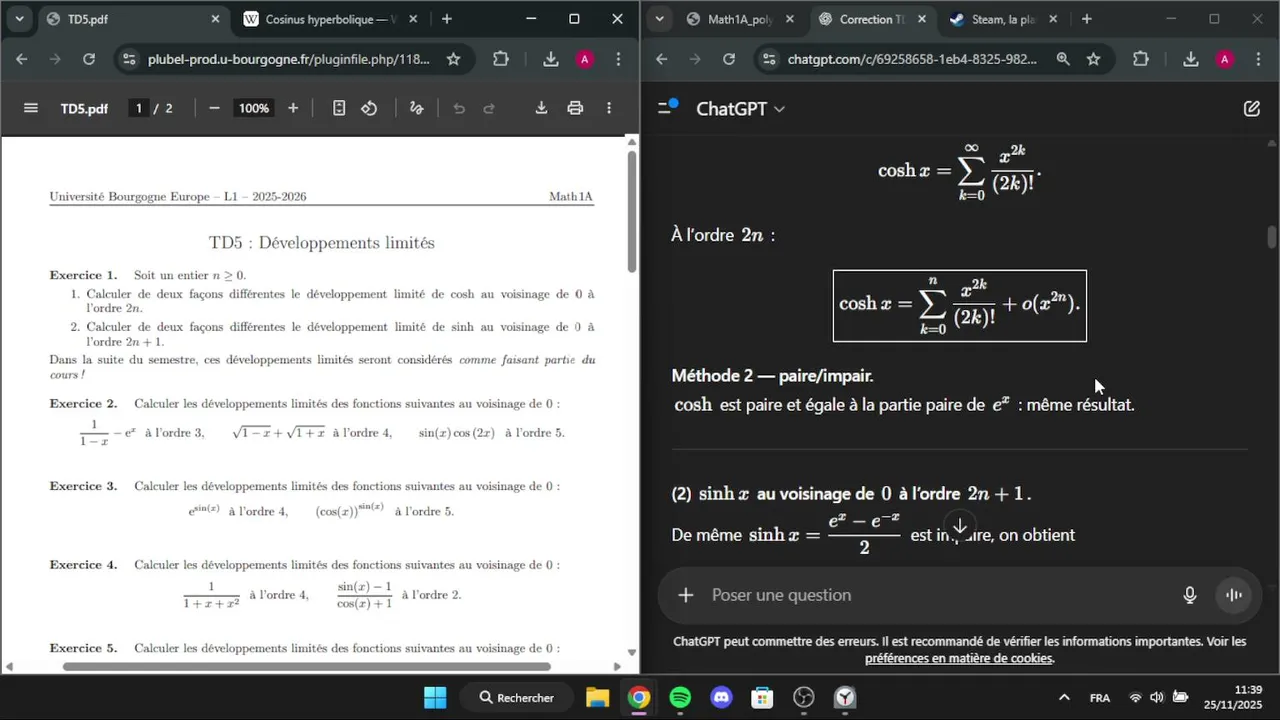This screenshot has width=1280, height=720.
Task: Jump to bottom of ChatGPT conversation arrow
Action: coord(959,526)
